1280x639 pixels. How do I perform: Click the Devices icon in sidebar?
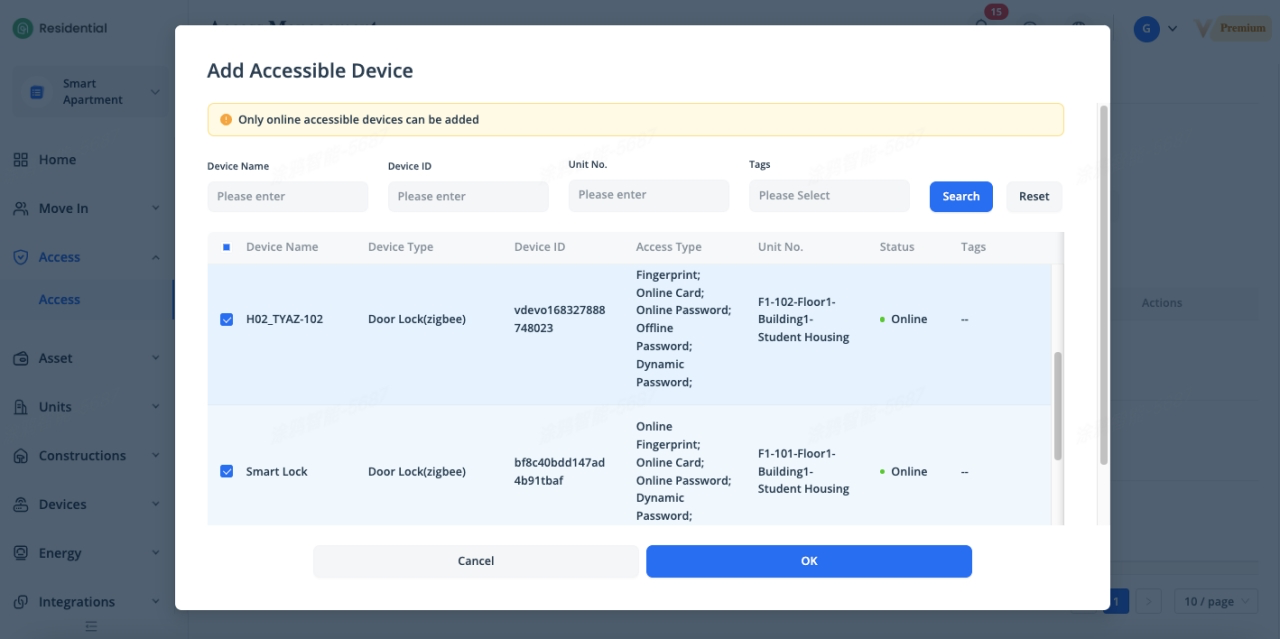tap(21, 505)
